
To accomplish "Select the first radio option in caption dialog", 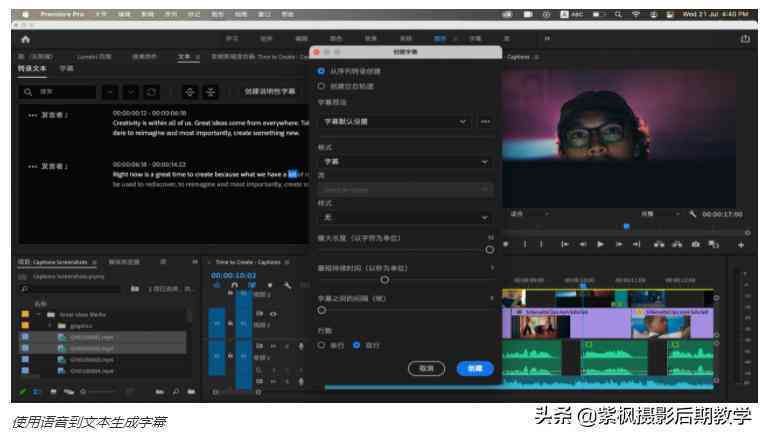I will (321, 71).
